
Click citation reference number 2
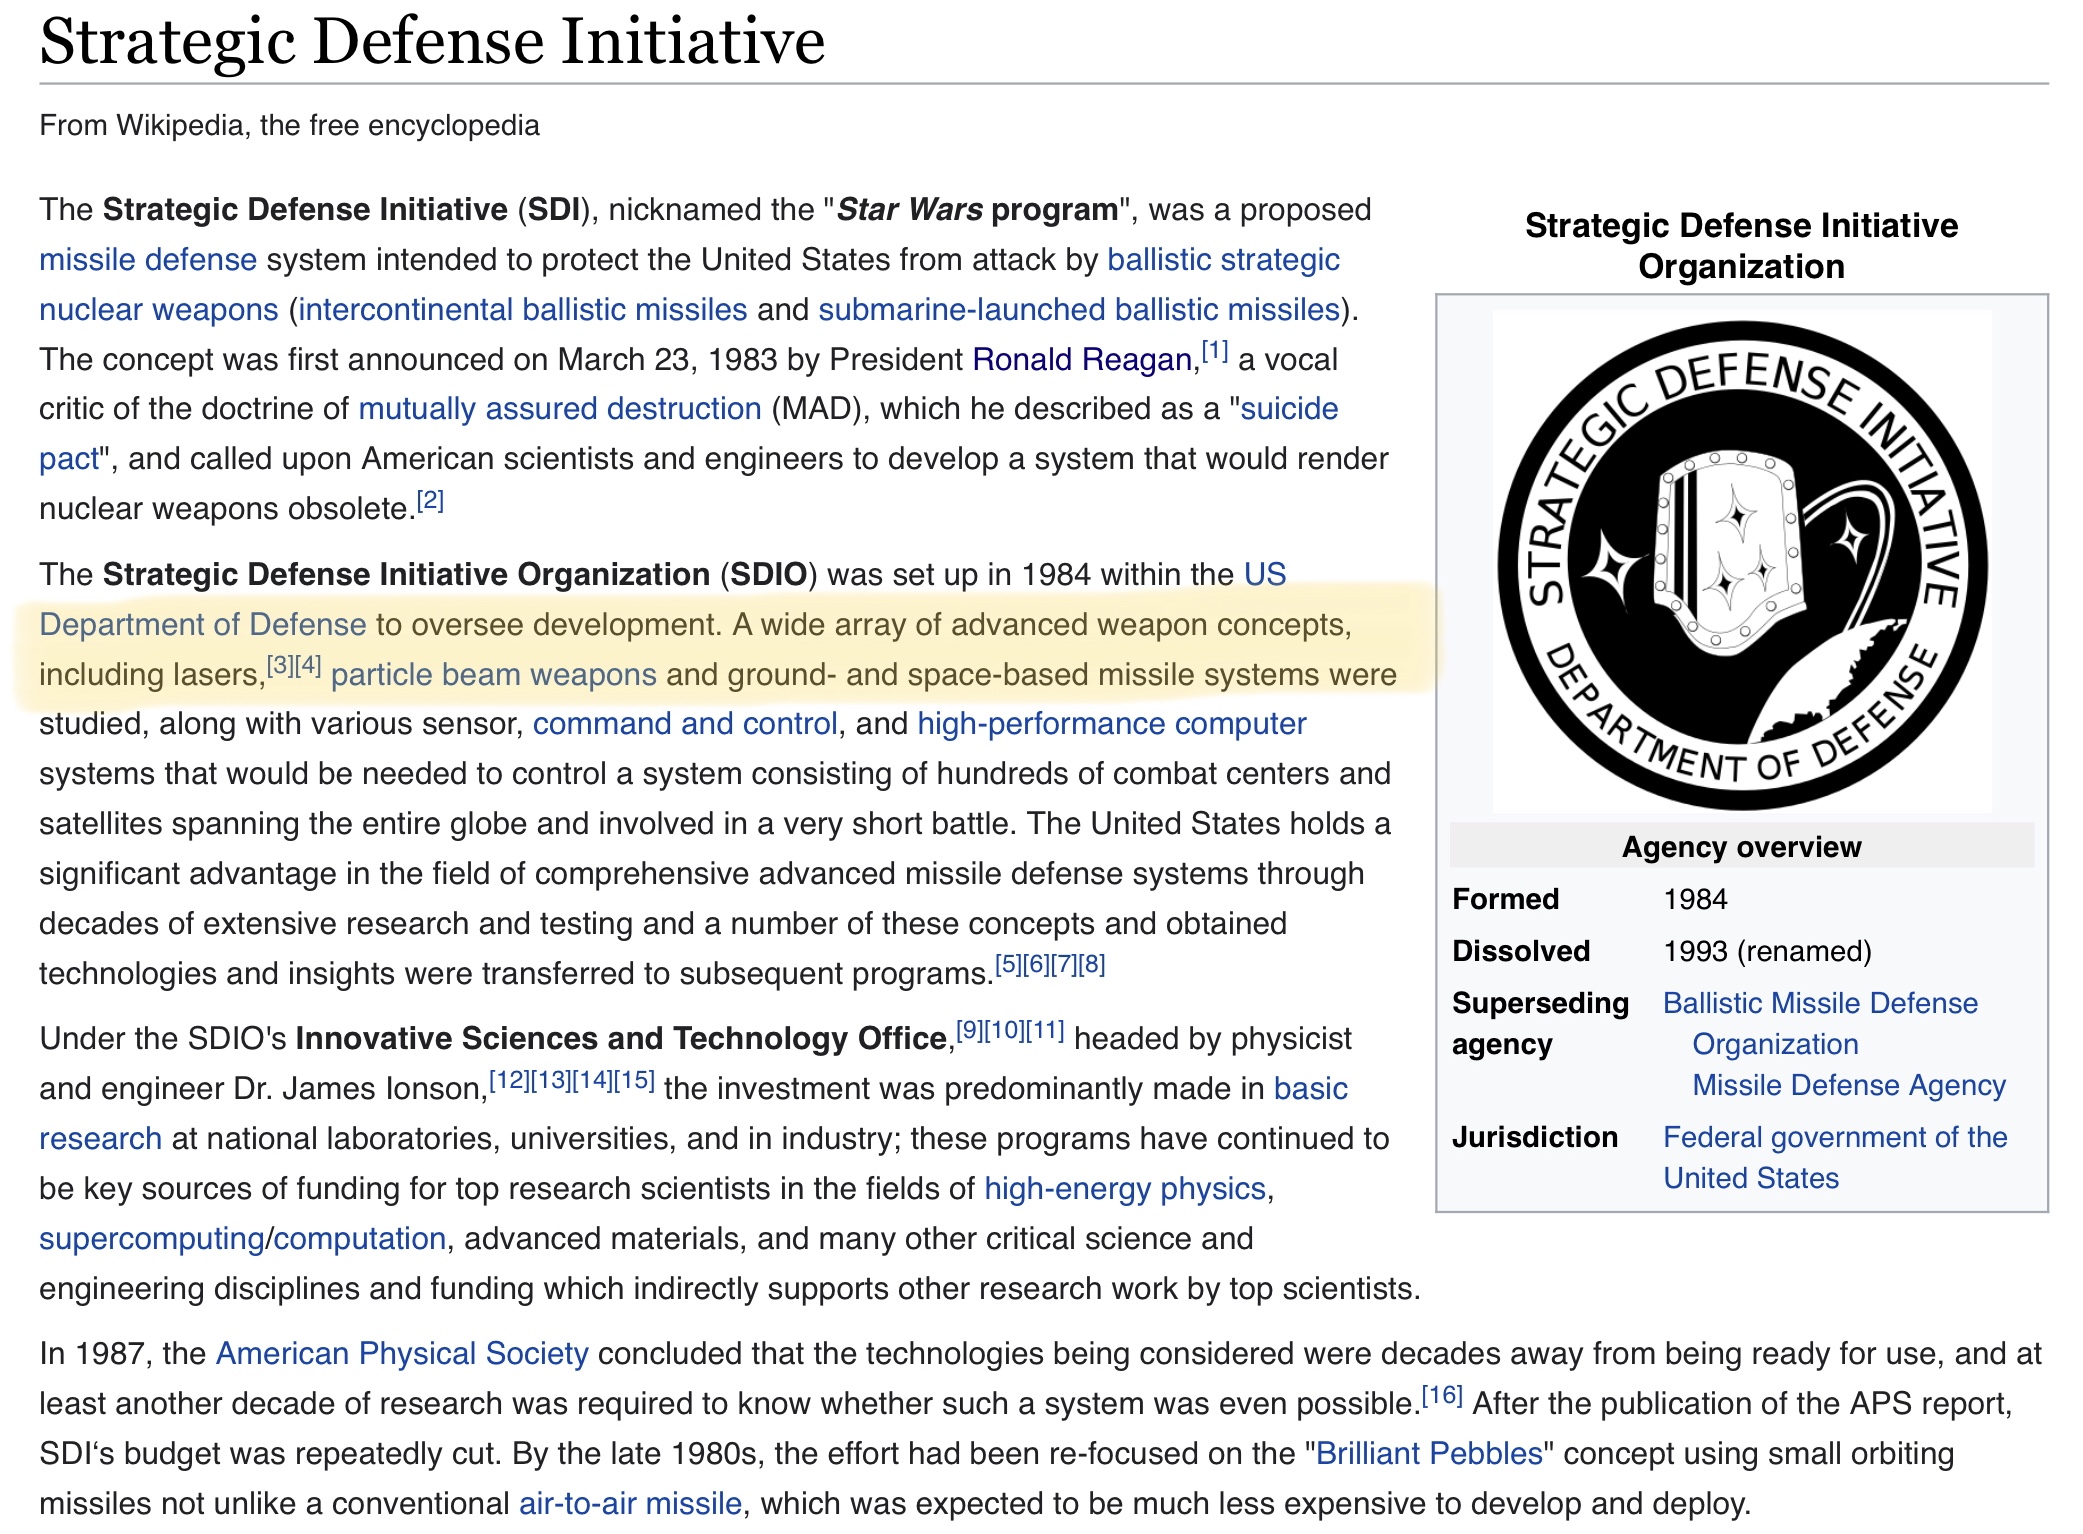tap(430, 501)
